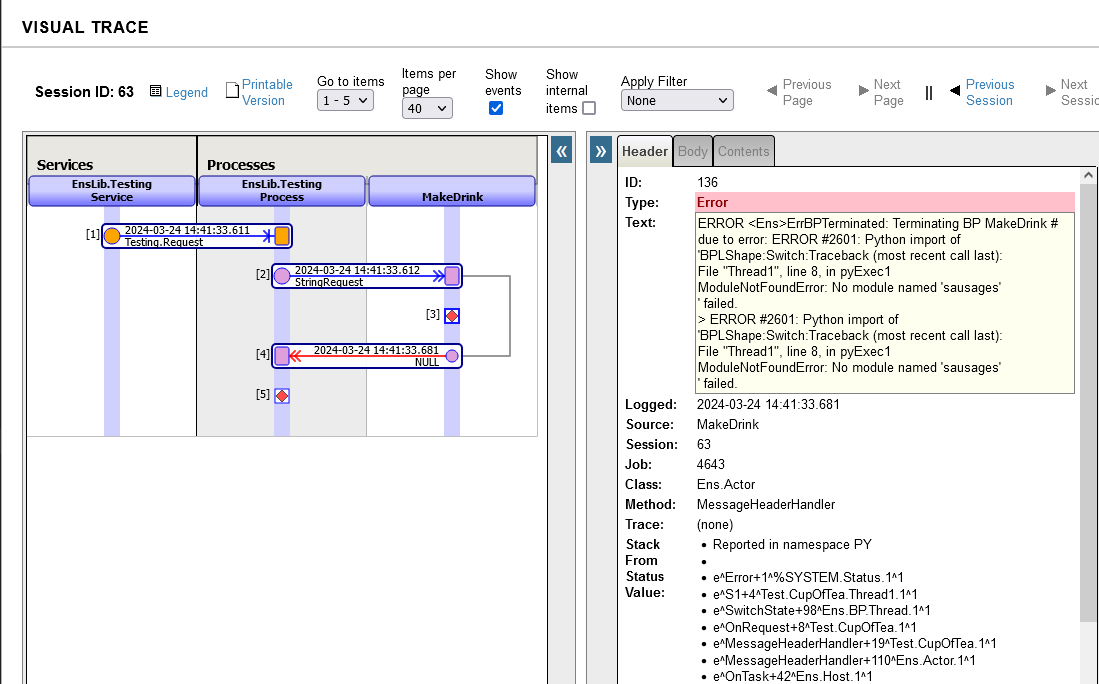This screenshot has height=684, width=1099.
Task: Collapse the diagram pane with left chevrons
Action: [562, 151]
